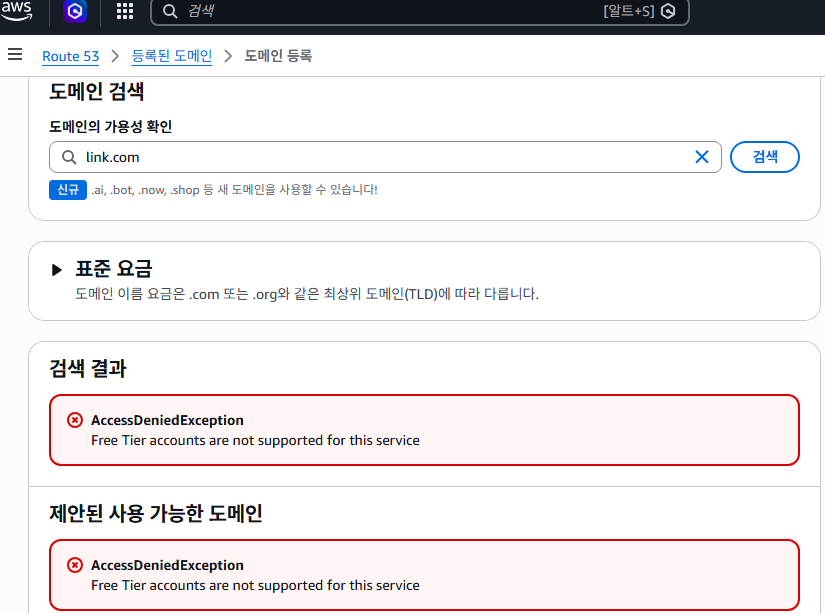Clear the link.com domain search field

tap(701, 157)
